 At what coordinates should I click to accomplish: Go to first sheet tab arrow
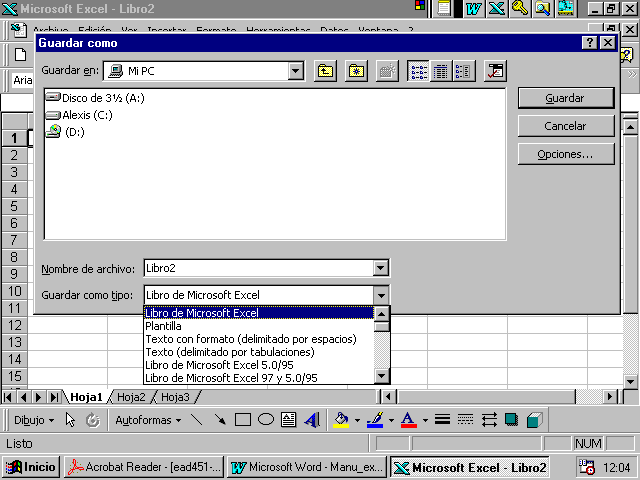point(8,397)
